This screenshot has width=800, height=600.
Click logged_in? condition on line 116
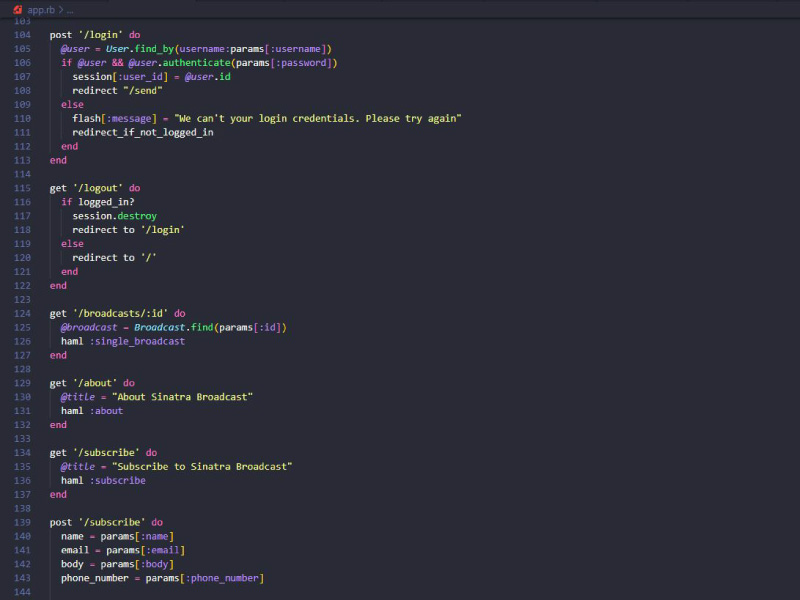tap(106, 202)
